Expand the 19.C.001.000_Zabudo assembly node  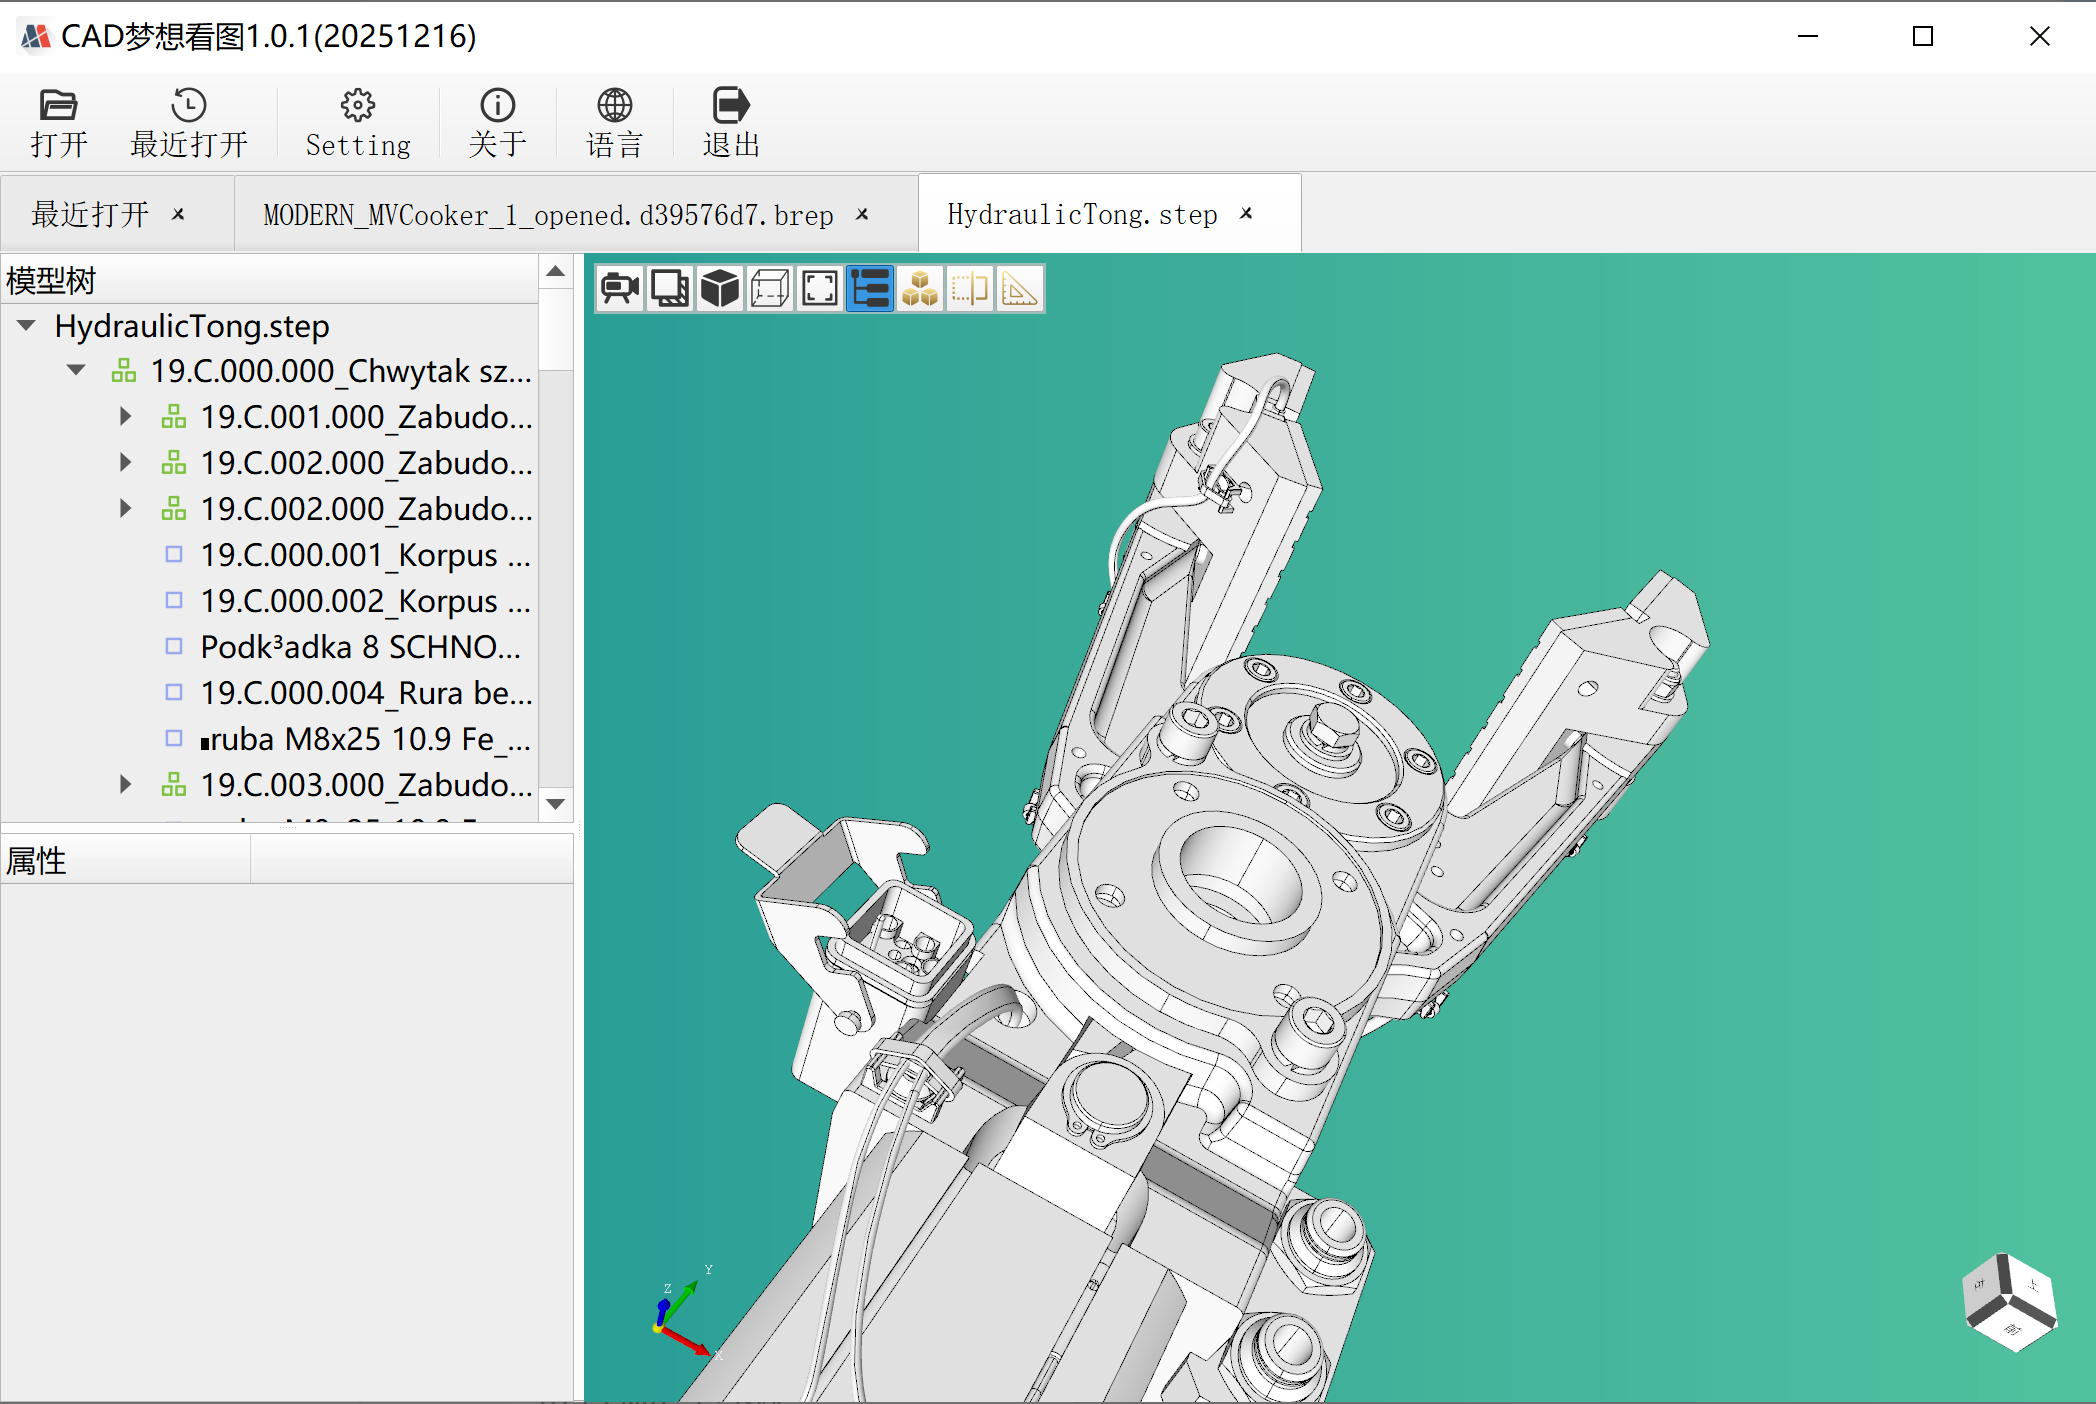pyautogui.click(x=125, y=416)
